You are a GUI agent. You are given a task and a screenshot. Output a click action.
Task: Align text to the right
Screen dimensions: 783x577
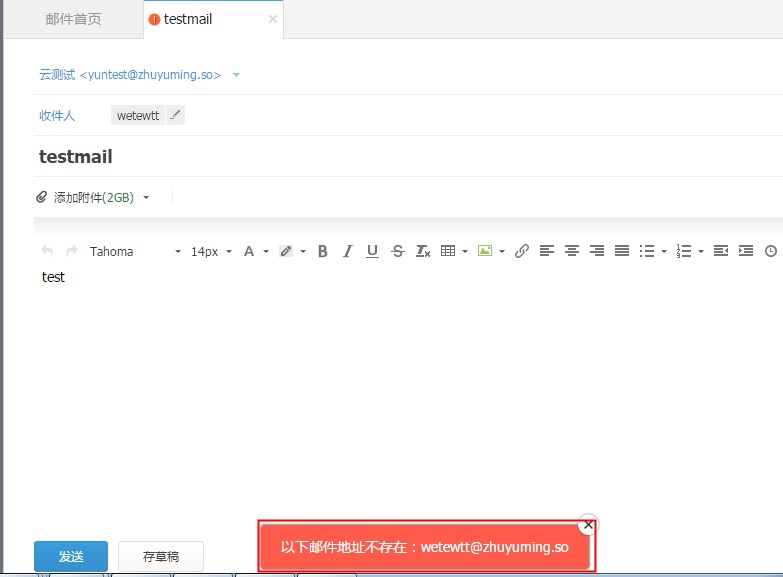point(597,251)
